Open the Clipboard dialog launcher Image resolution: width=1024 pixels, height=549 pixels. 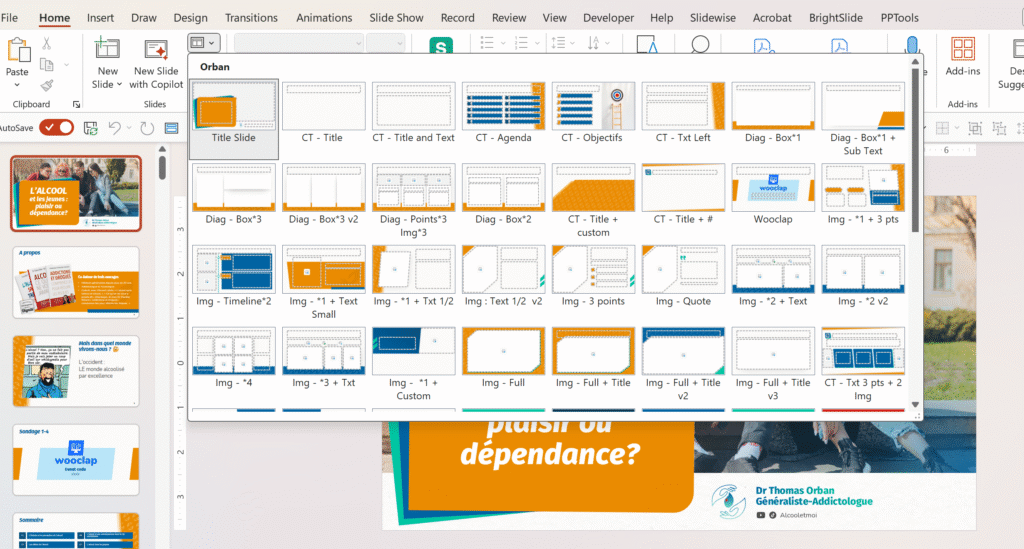pyautogui.click(x=76, y=105)
